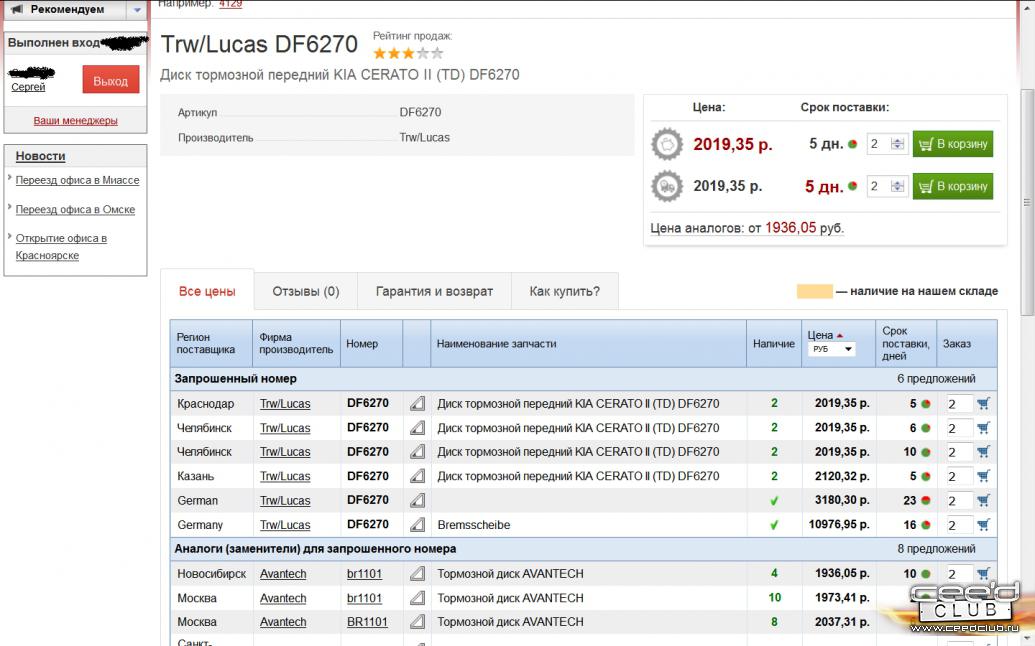The width and height of the screenshot is (1035, 646).
Task: Open the Как купить? tab
Action: tap(565, 291)
